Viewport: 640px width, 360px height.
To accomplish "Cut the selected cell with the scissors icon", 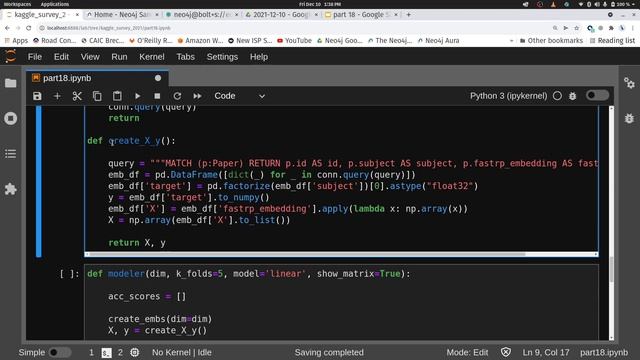I will coord(77,96).
